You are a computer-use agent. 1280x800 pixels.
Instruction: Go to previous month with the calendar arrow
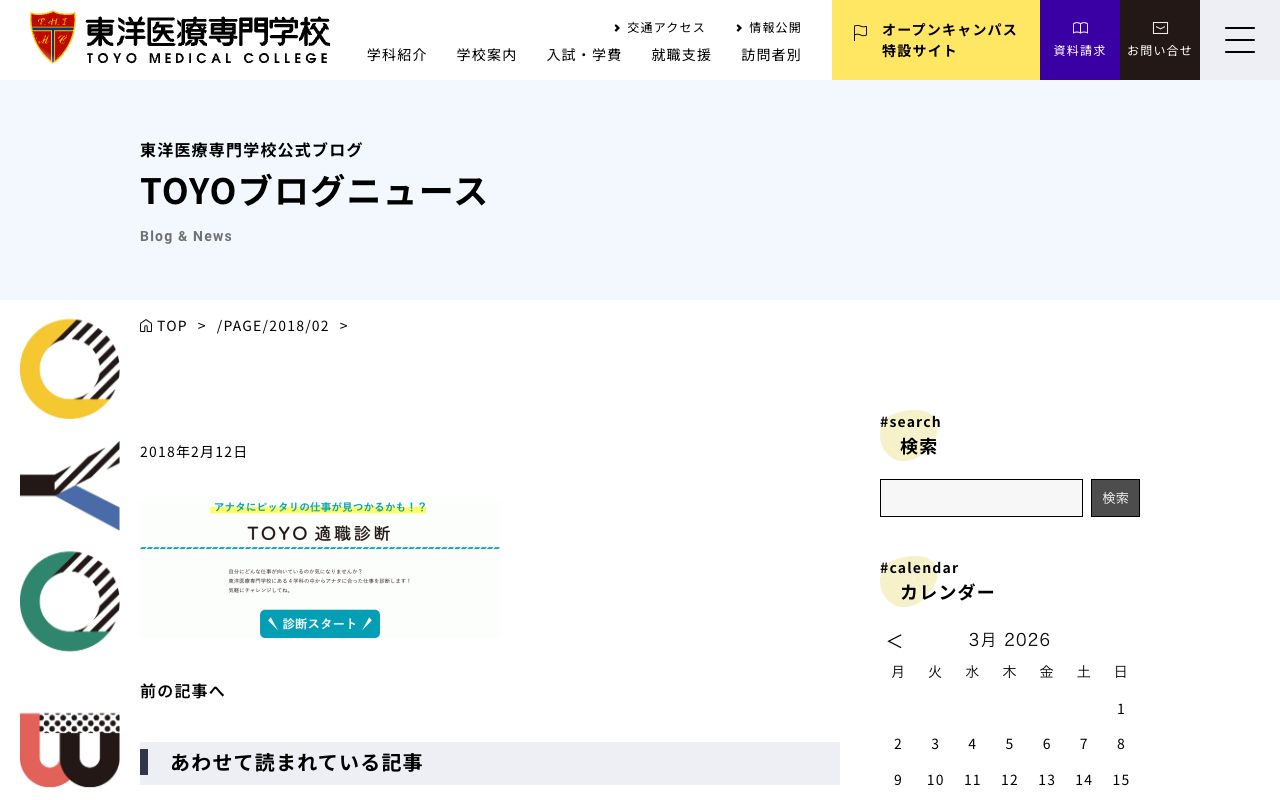pyautogui.click(x=894, y=641)
